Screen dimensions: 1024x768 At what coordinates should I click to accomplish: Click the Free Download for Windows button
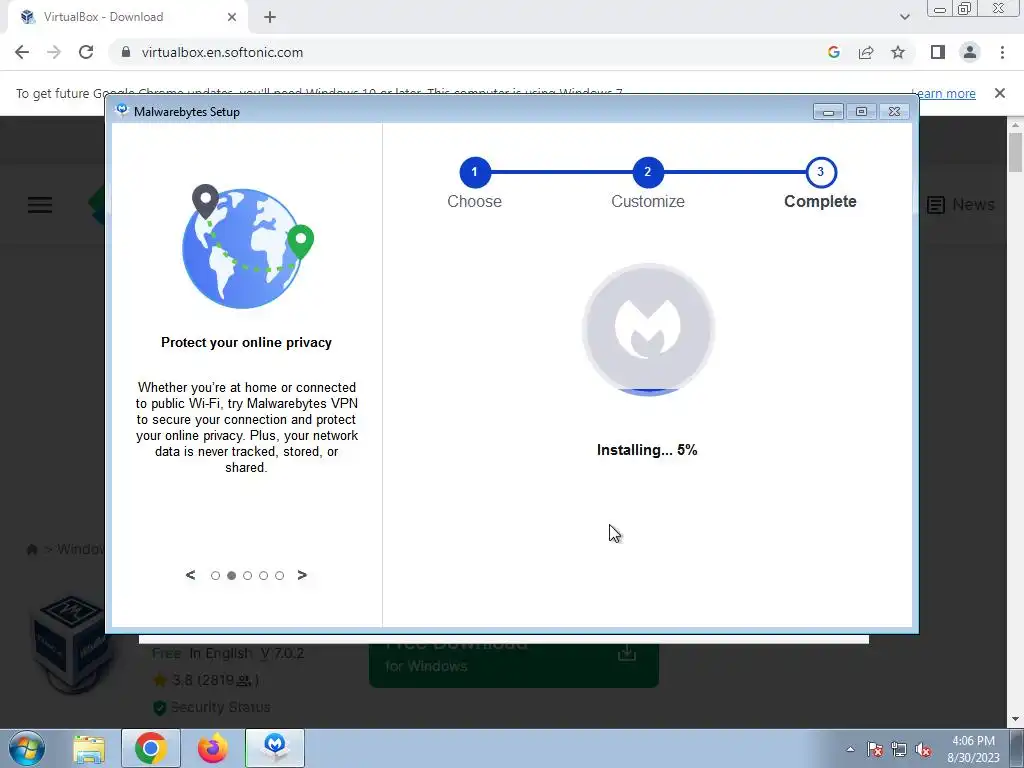[514, 664]
